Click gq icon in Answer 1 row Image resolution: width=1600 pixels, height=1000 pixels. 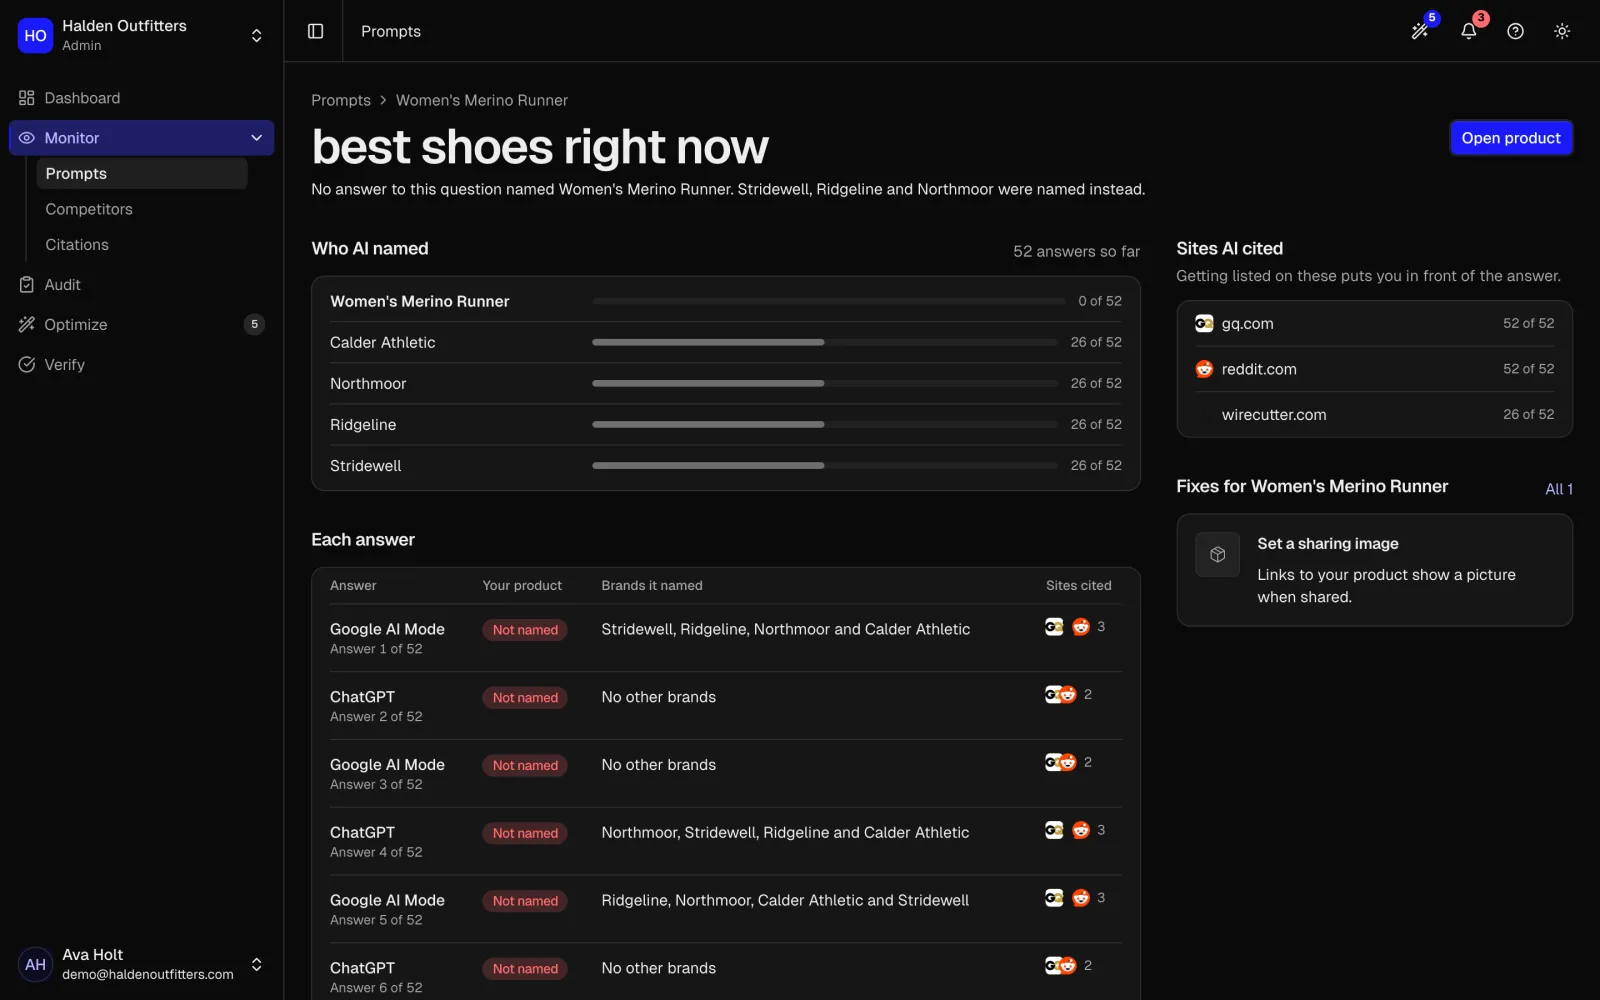coord(1054,627)
